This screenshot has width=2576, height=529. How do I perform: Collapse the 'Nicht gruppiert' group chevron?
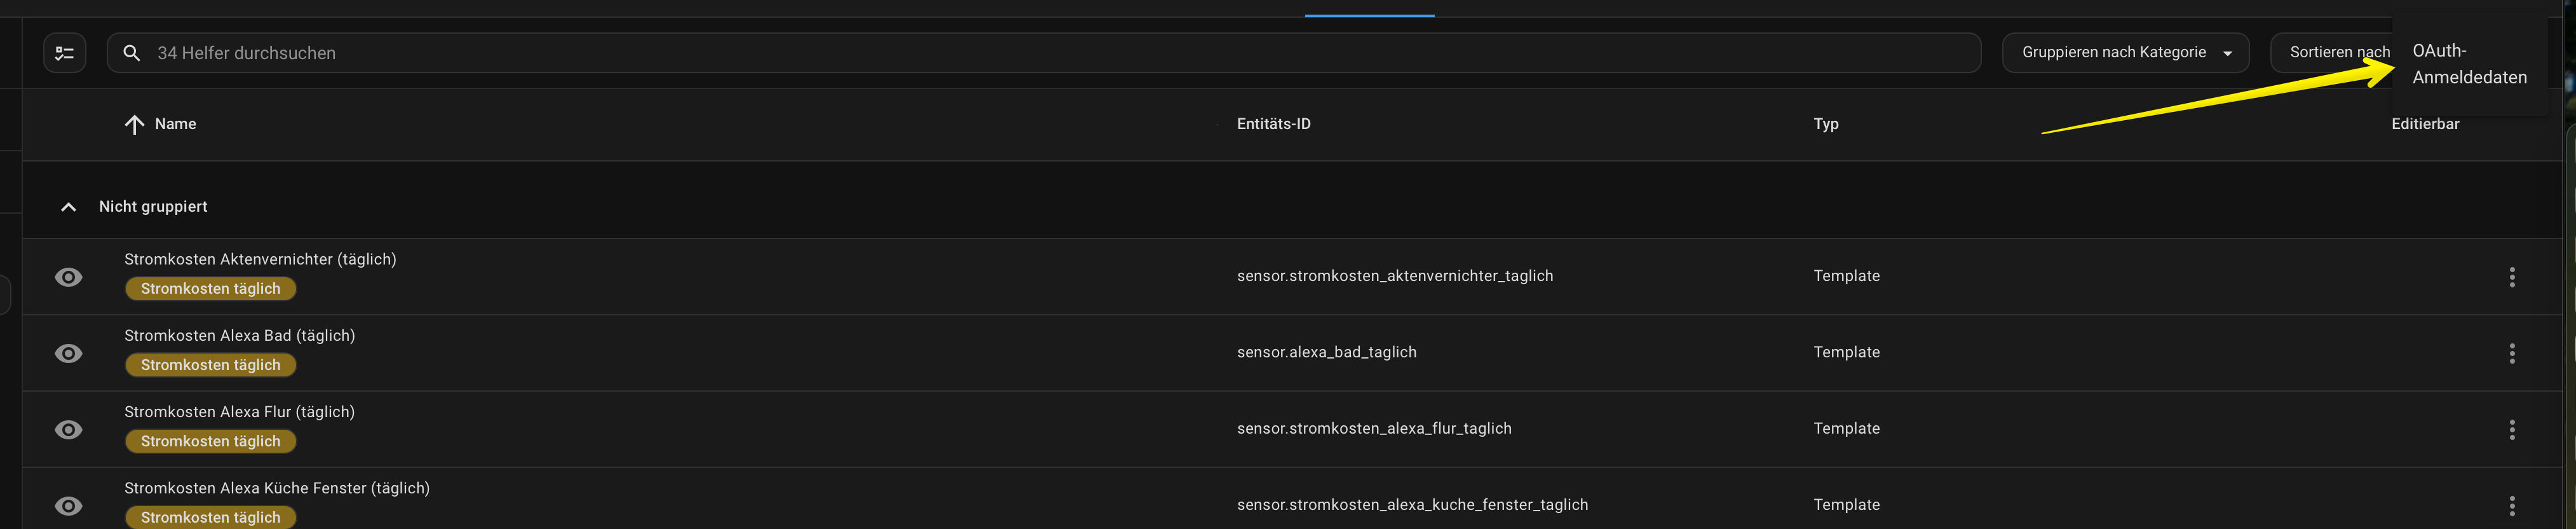pyautogui.click(x=68, y=207)
